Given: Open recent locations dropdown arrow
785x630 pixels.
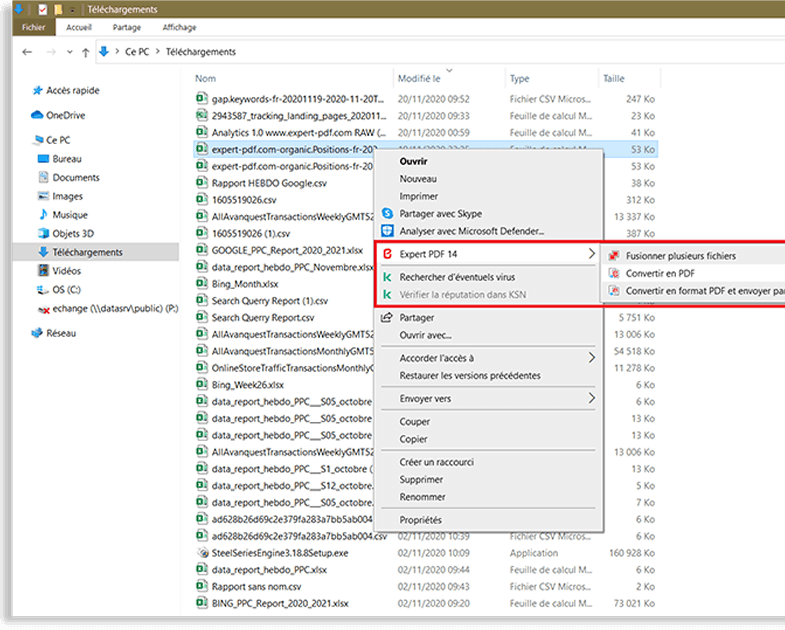Looking at the screenshot, I should click(x=70, y=52).
